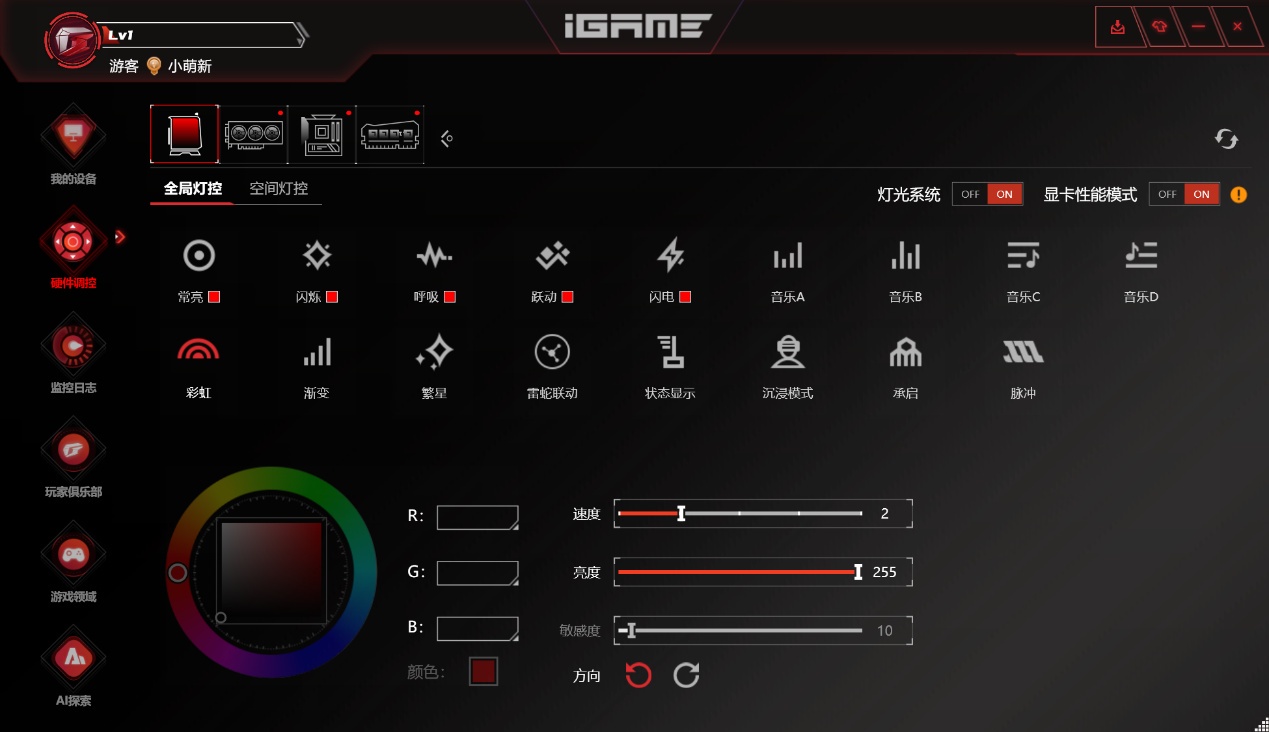Click the 亮度 brightness slider

click(x=740, y=572)
